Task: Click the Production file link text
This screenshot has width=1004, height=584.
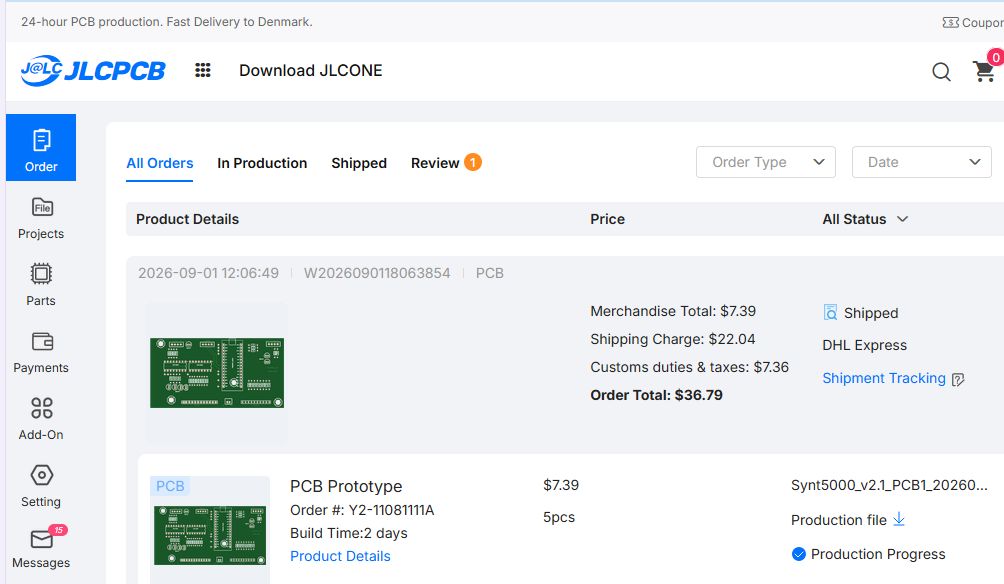Action: [x=839, y=520]
